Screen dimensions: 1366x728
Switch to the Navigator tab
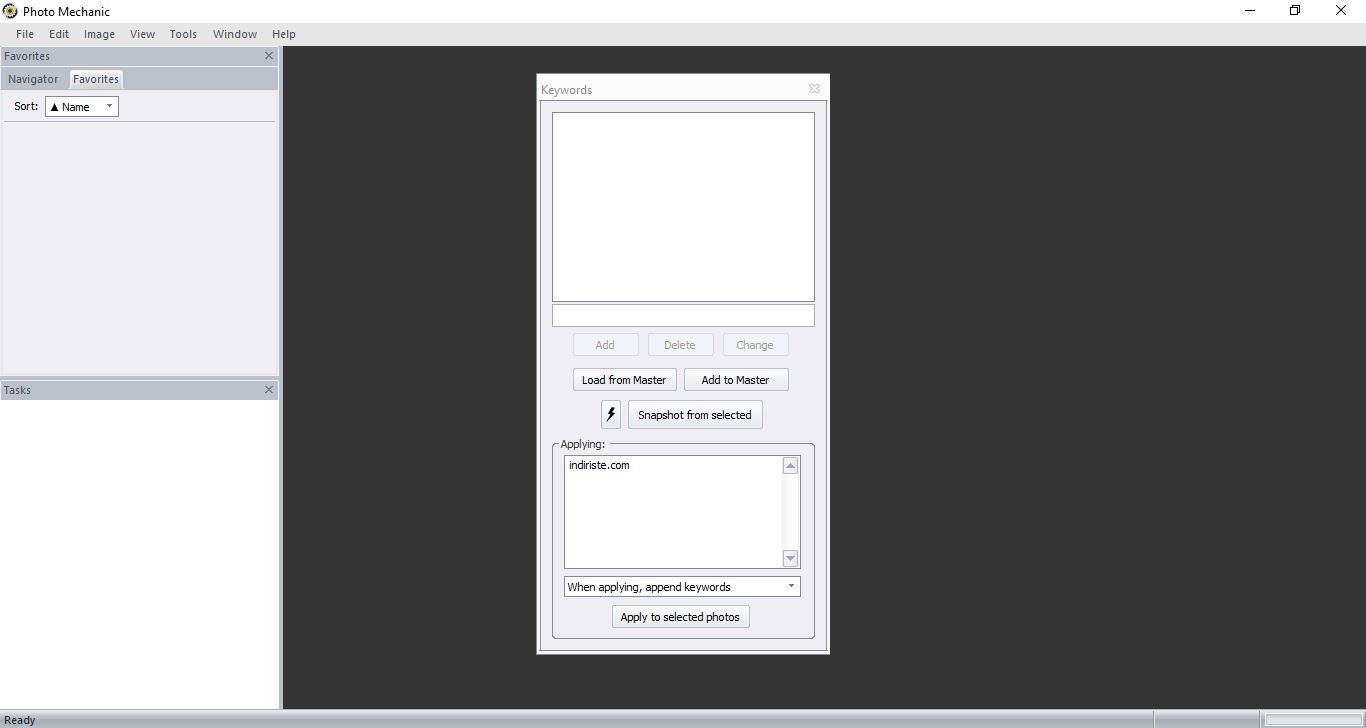33,79
